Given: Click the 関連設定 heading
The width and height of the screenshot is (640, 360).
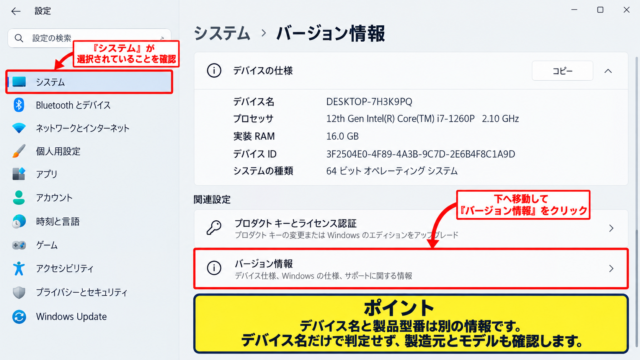Looking at the screenshot, I should click(212, 200).
